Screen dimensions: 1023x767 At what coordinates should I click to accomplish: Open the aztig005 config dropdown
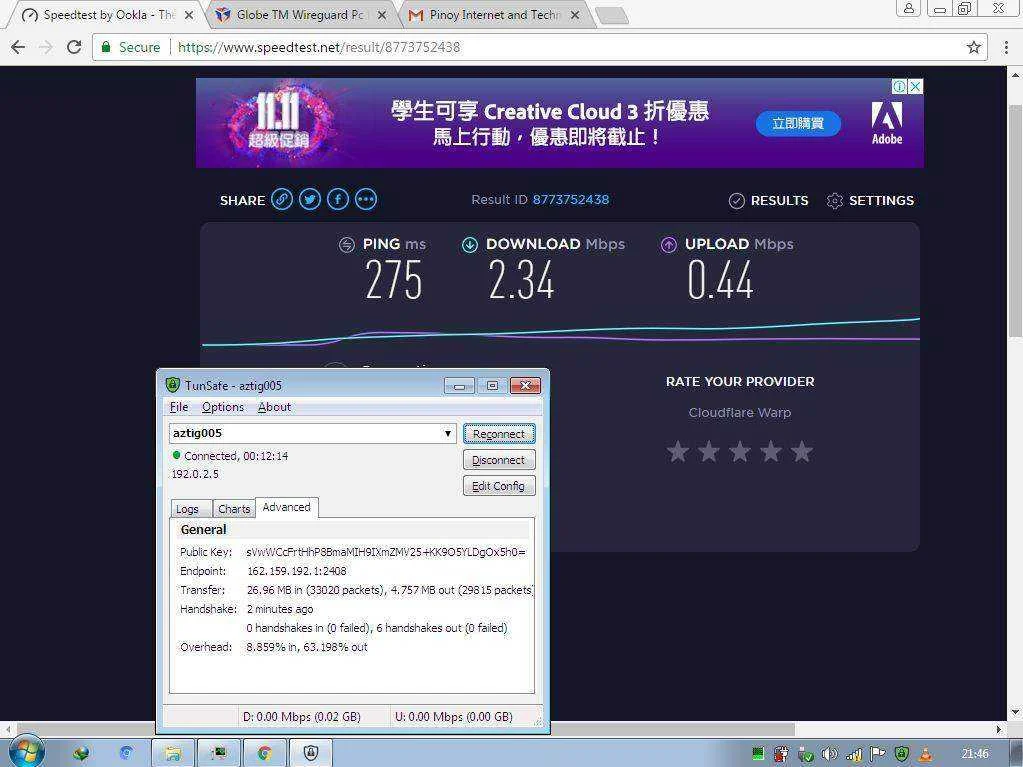click(448, 433)
